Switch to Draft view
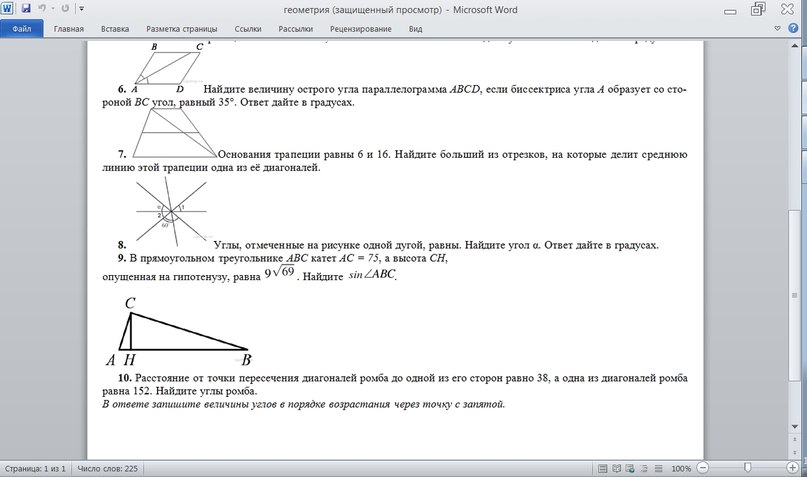This screenshot has height=477, width=807. point(658,469)
